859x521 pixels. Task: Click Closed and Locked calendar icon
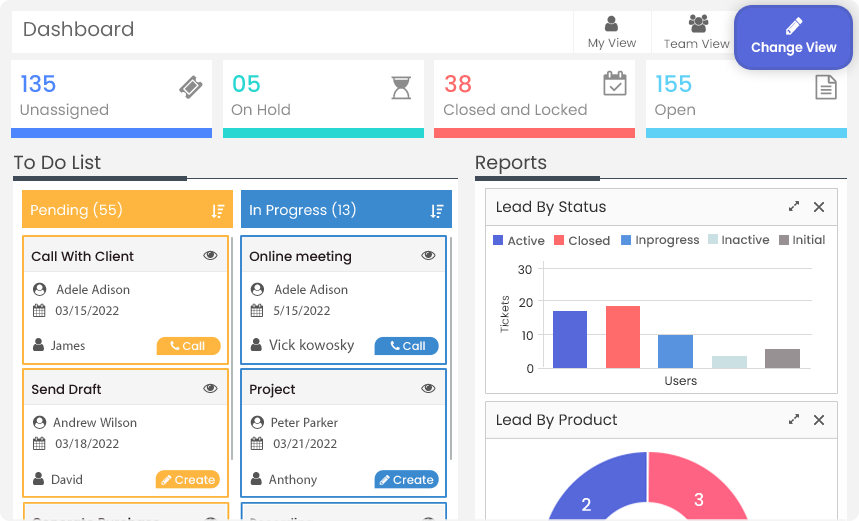615,83
